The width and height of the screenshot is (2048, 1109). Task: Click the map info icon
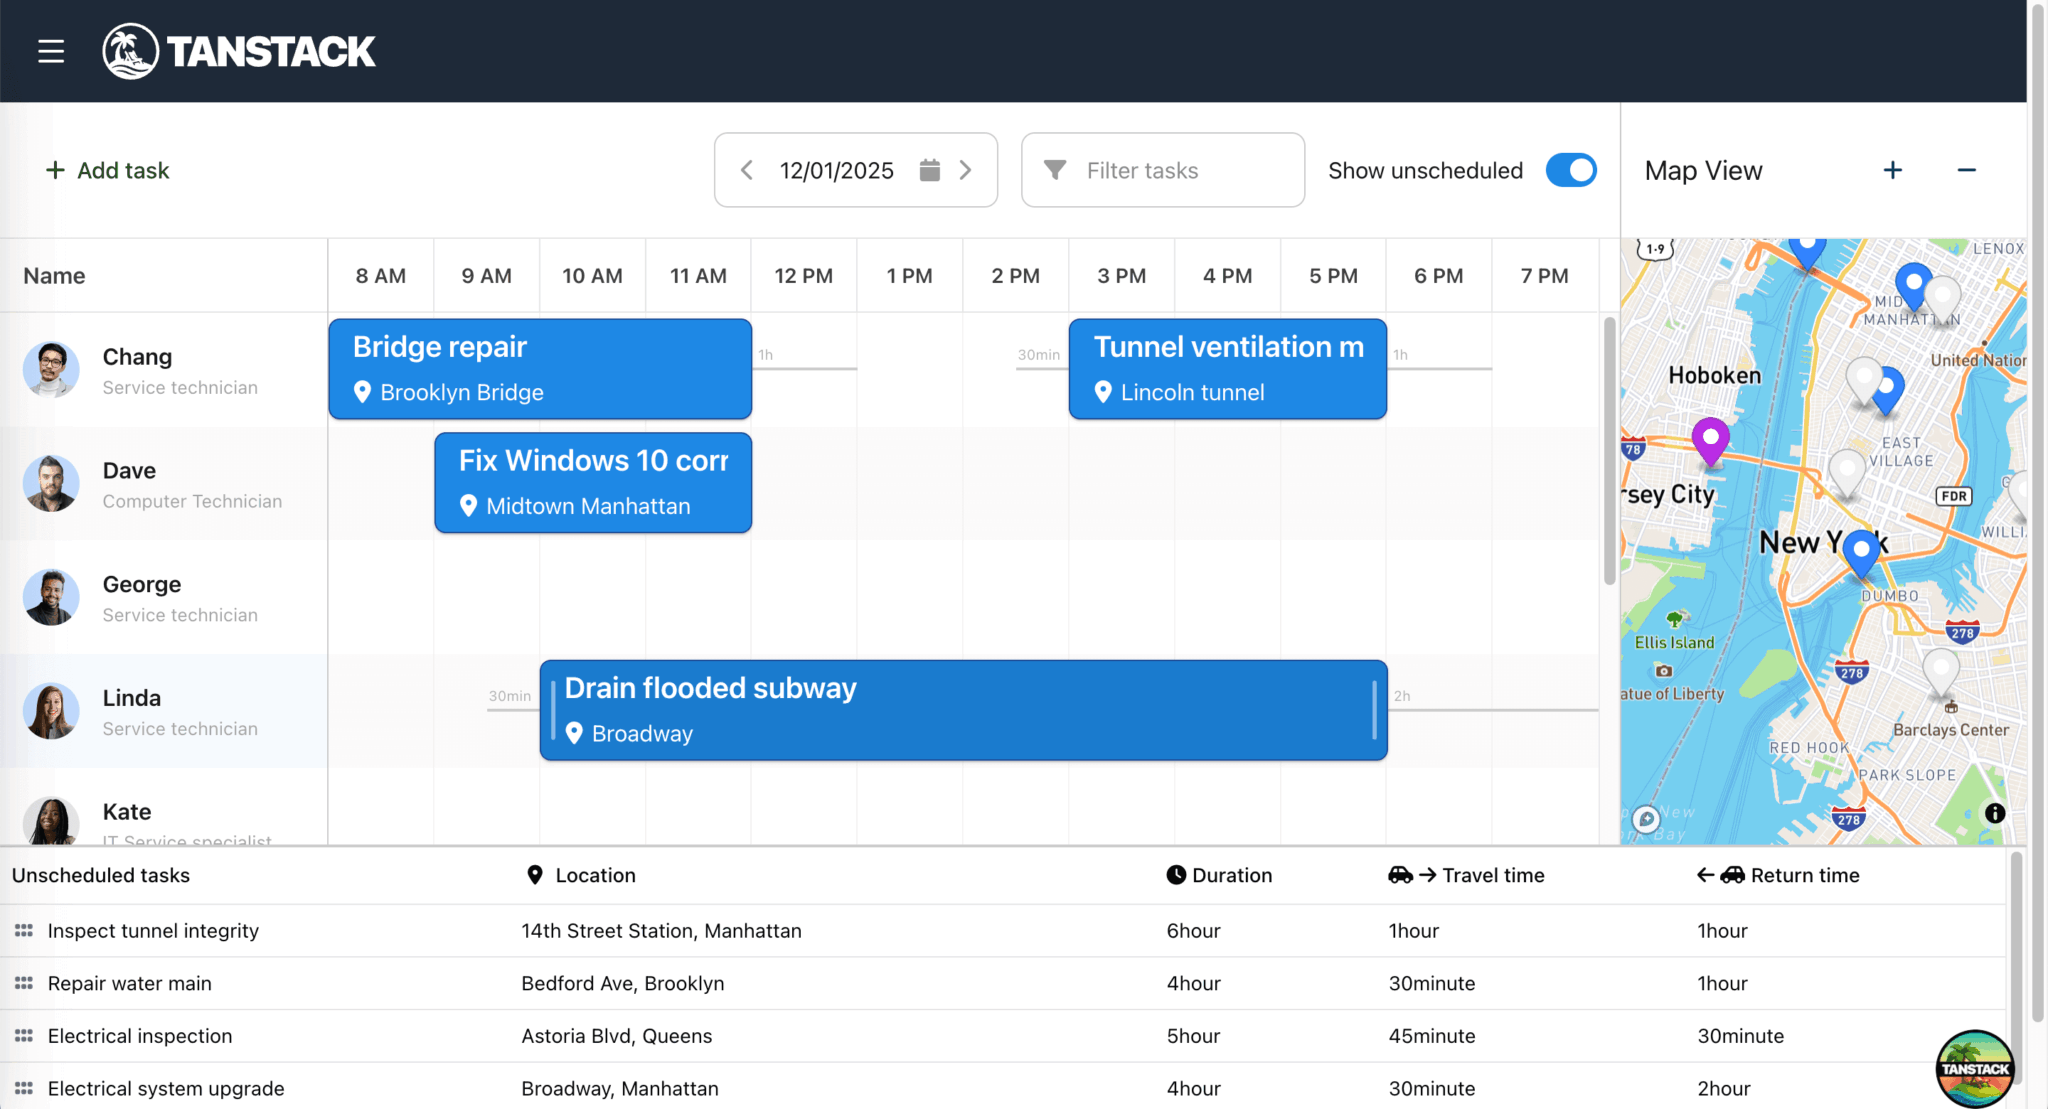point(1994,813)
